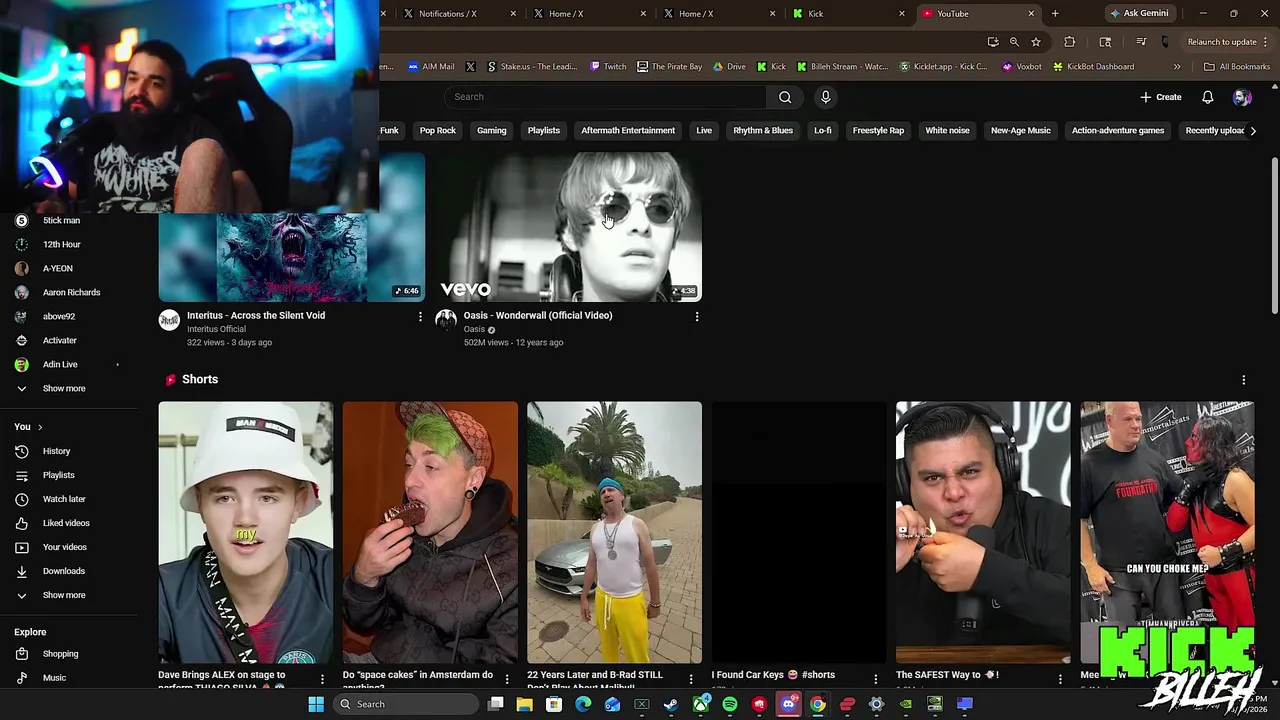Close the Kick browser tab

pos(902,14)
